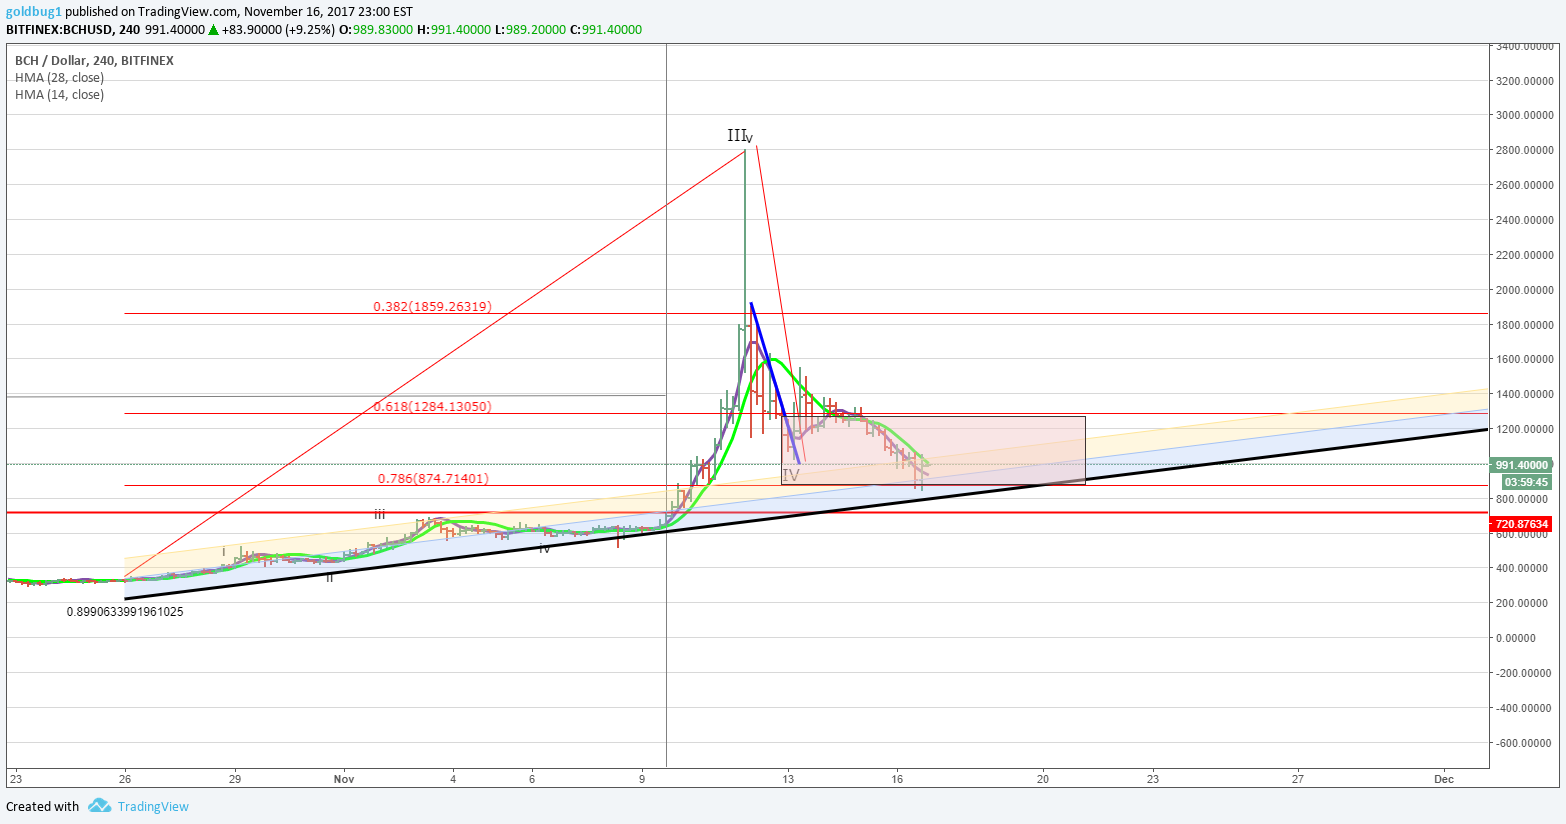Click the small iii wave label

[380, 514]
